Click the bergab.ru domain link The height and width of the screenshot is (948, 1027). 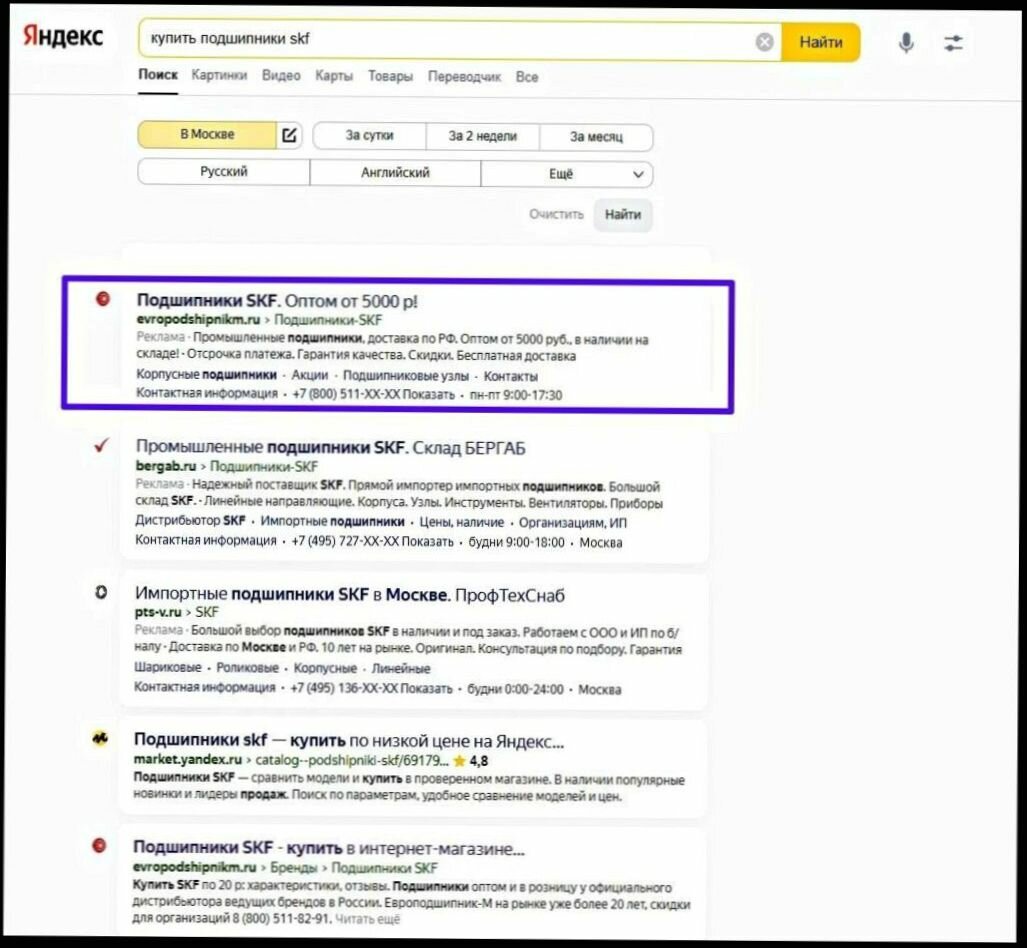pyautogui.click(x=166, y=466)
